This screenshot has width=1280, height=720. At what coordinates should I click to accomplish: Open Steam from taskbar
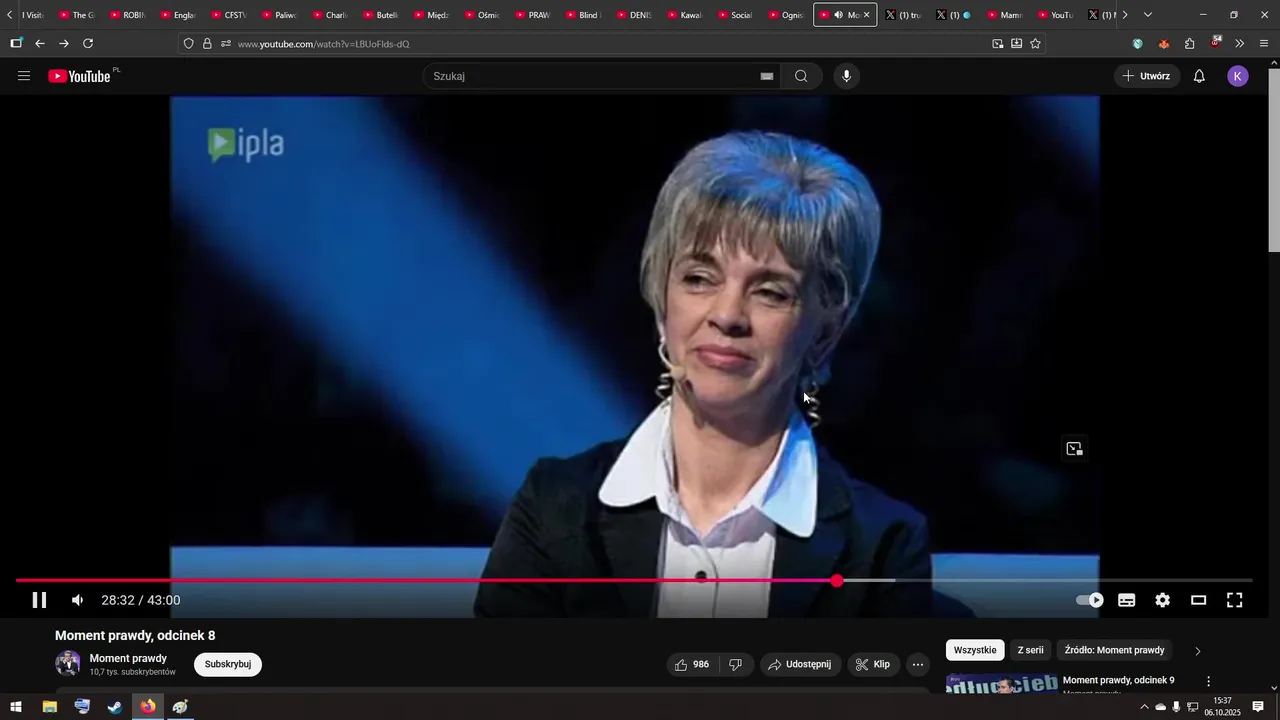pyautogui.click(x=115, y=707)
